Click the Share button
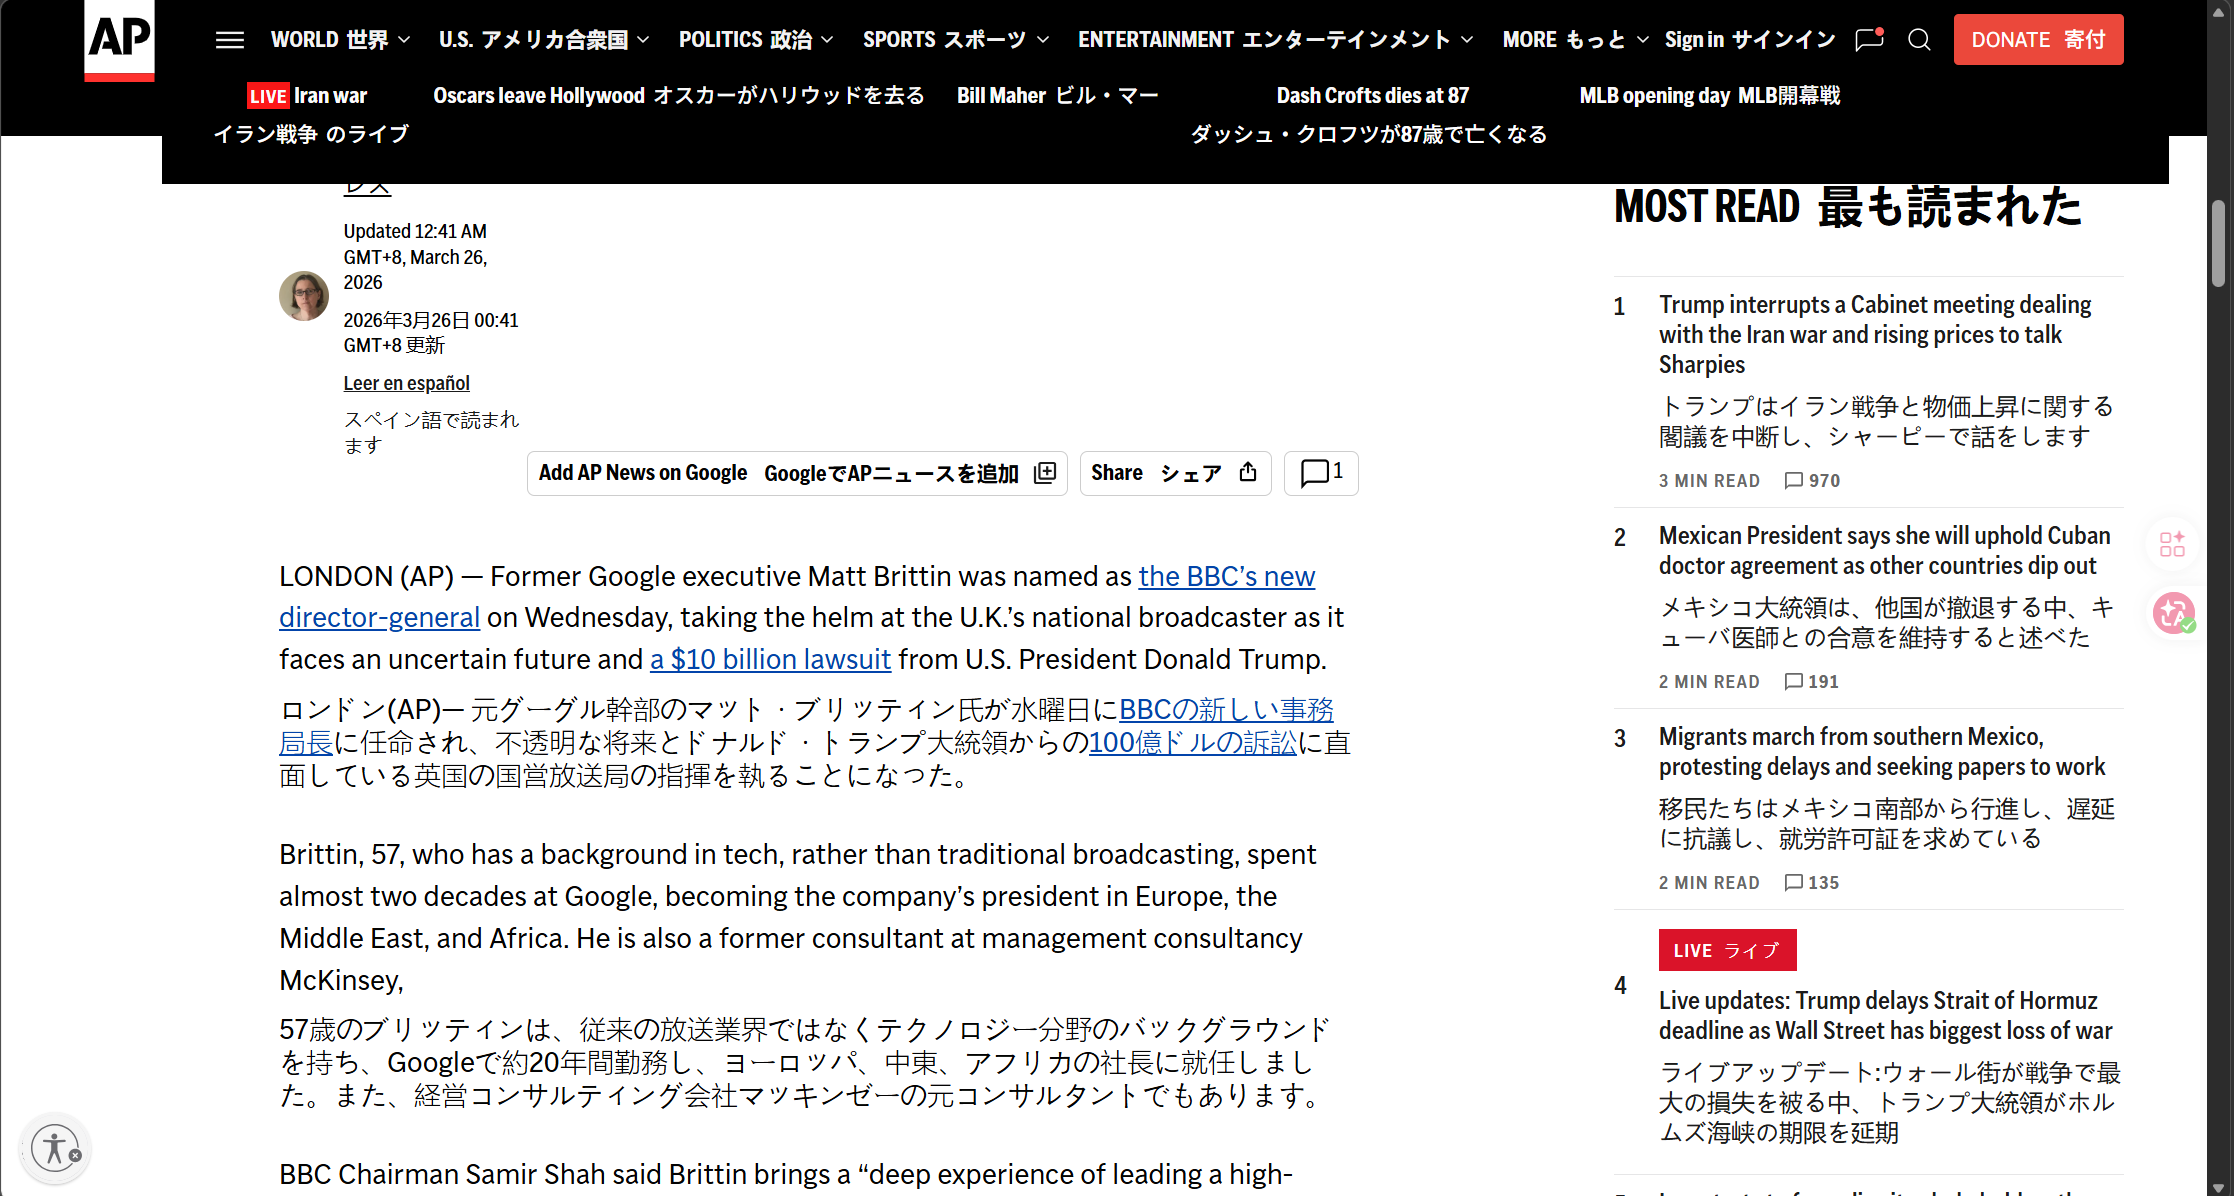Image resolution: width=2234 pixels, height=1196 pixels. pos(1174,473)
